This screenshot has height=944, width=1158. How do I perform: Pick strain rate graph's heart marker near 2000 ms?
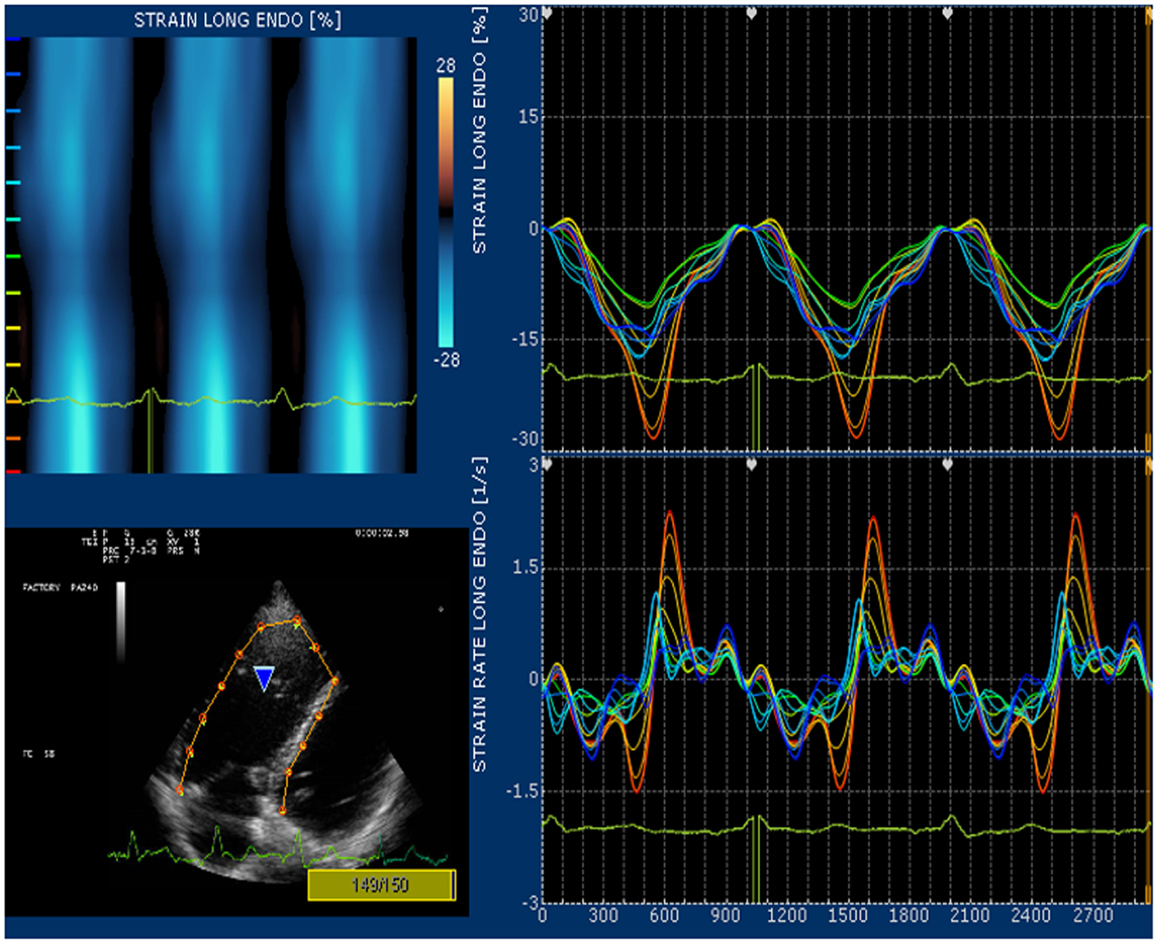tap(948, 464)
